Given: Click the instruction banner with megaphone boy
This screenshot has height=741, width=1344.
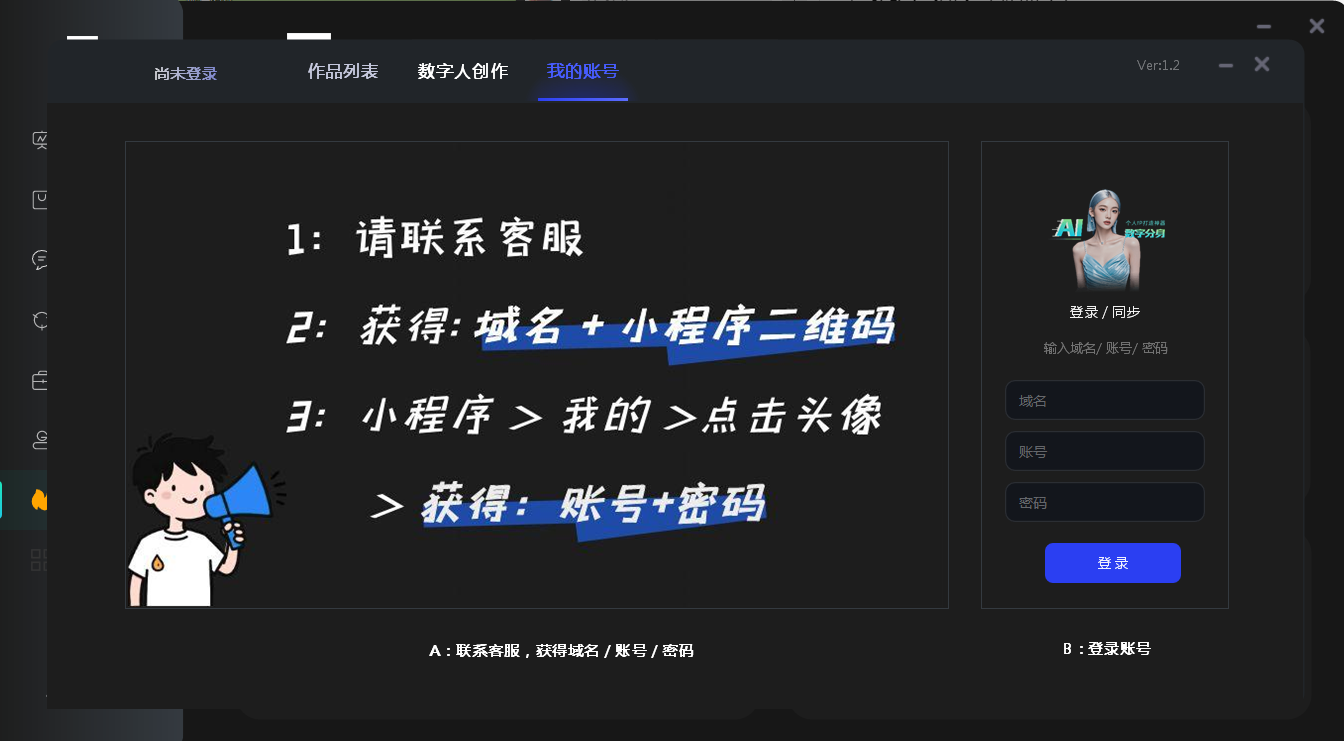Looking at the screenshot, I should 536,374.
